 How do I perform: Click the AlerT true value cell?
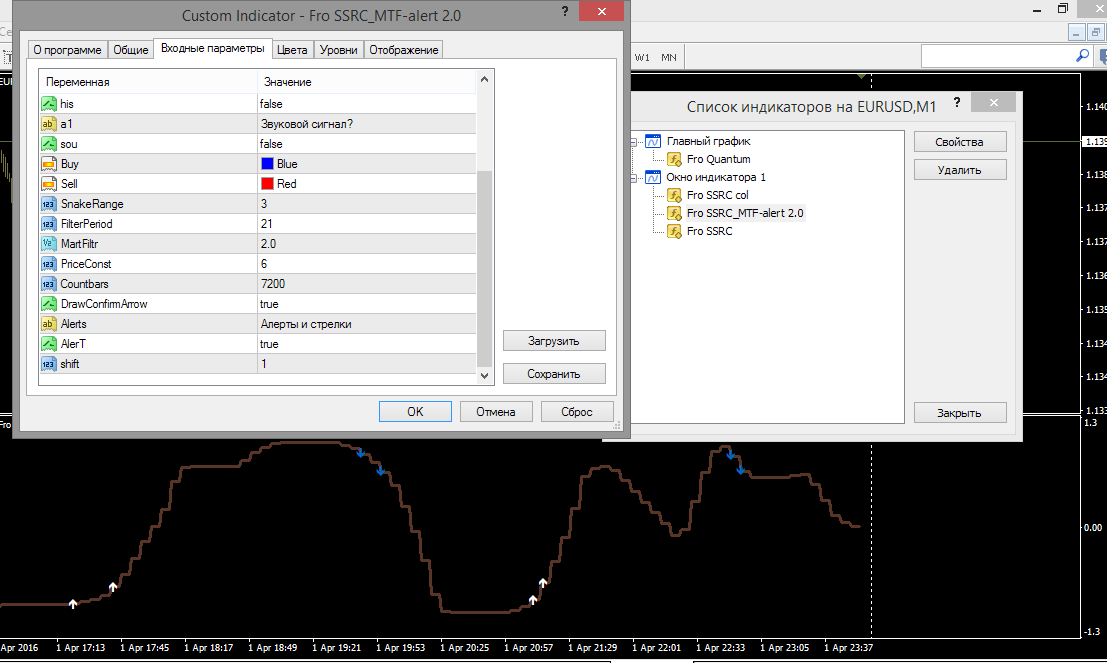[366, 344]
